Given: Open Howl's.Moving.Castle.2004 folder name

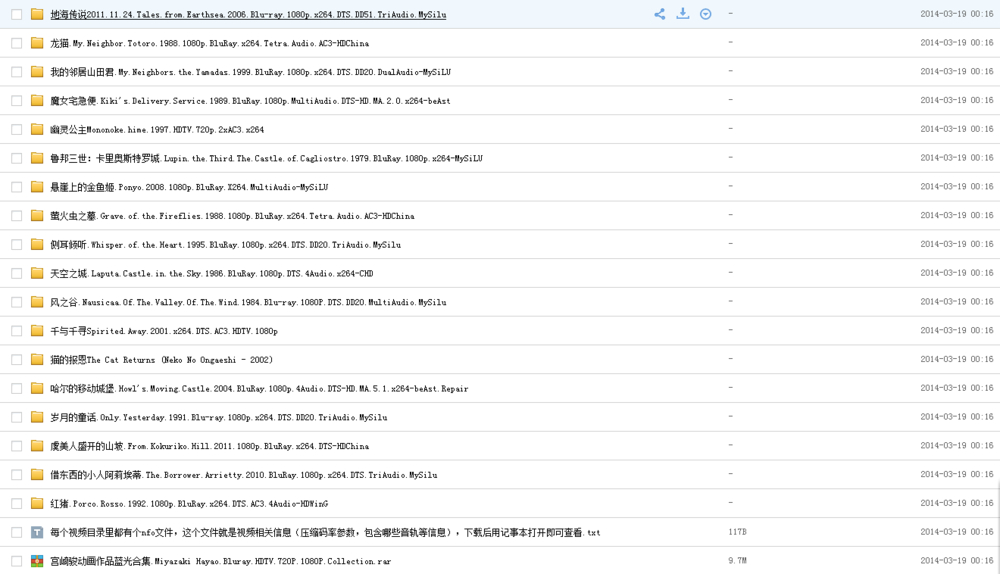Looking at the screenshot, I should tap(259, 388).
